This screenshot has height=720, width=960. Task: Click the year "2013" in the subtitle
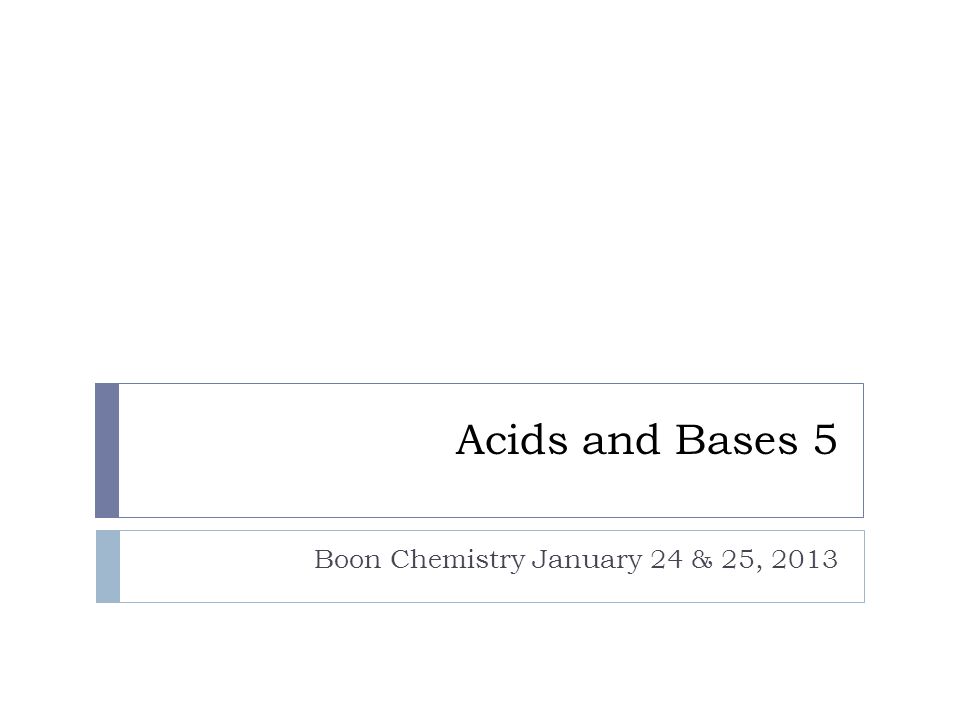point(804,560)
